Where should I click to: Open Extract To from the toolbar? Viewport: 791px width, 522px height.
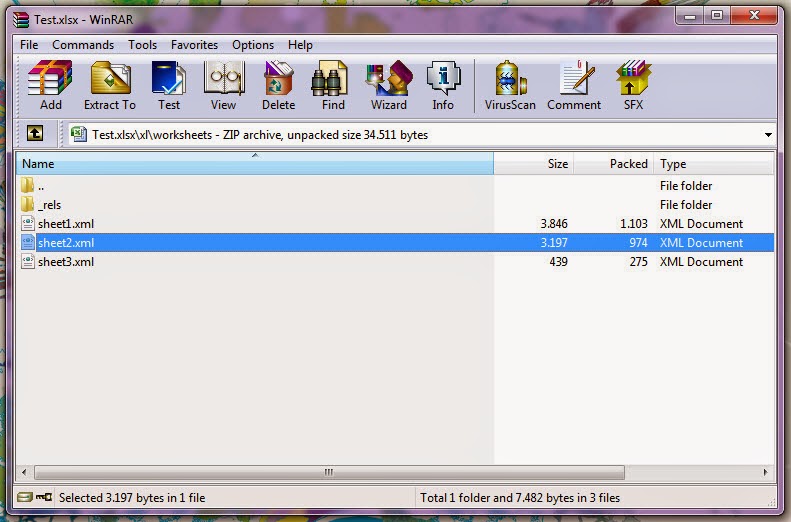[x=110, y=85]
